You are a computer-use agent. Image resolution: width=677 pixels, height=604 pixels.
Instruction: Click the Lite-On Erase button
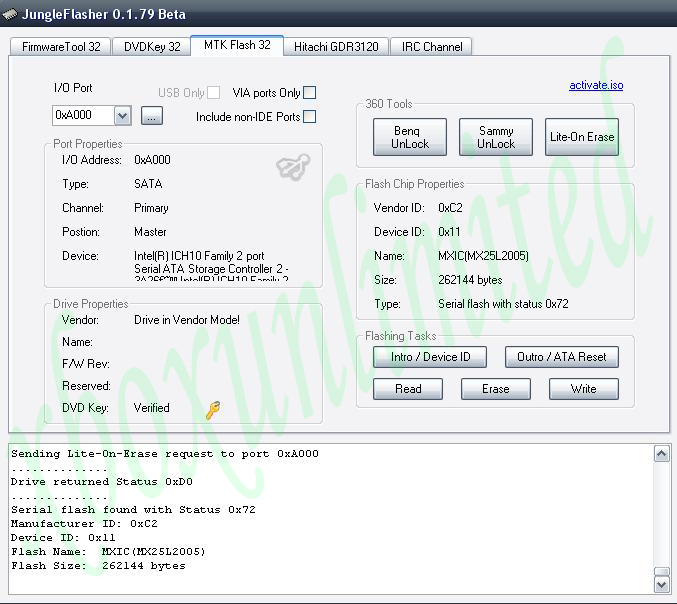tap(582, 137)
